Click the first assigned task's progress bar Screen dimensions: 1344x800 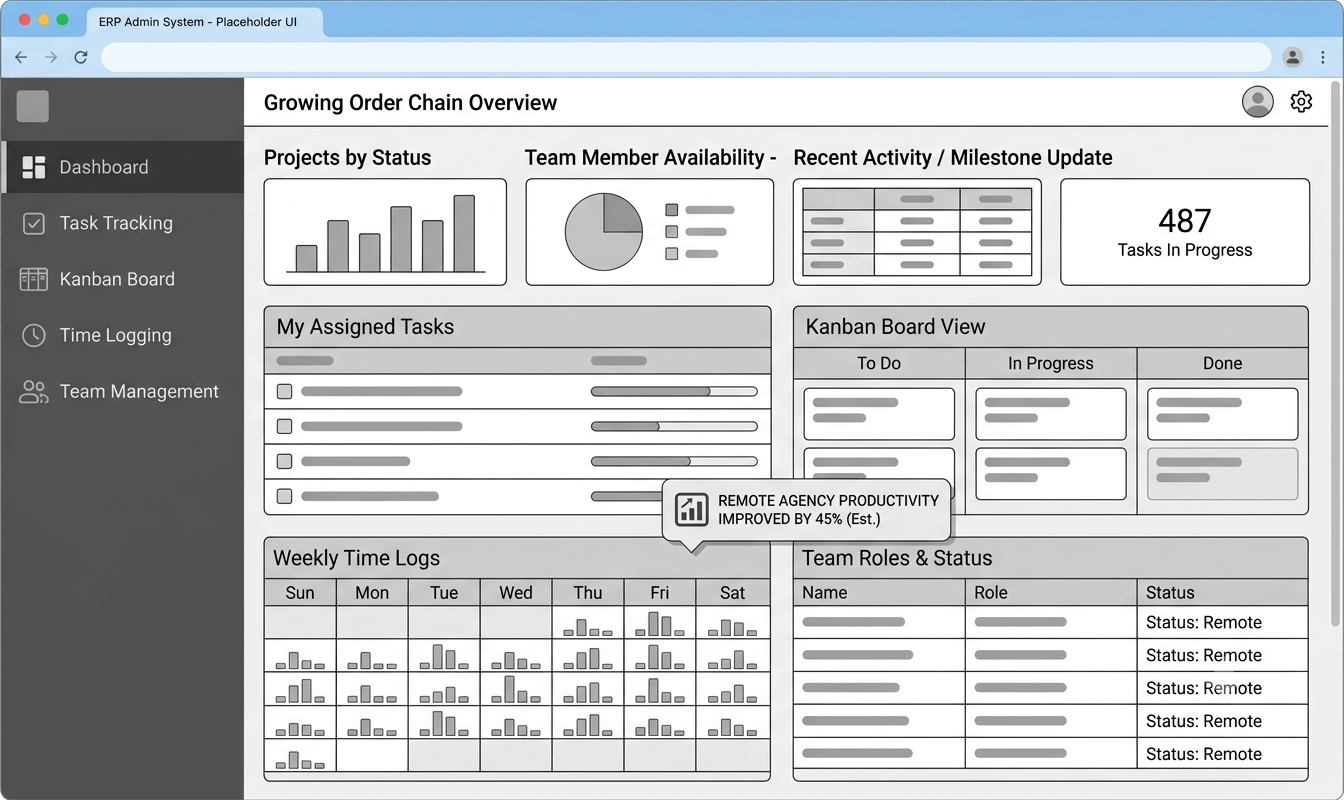pos(674,392)
